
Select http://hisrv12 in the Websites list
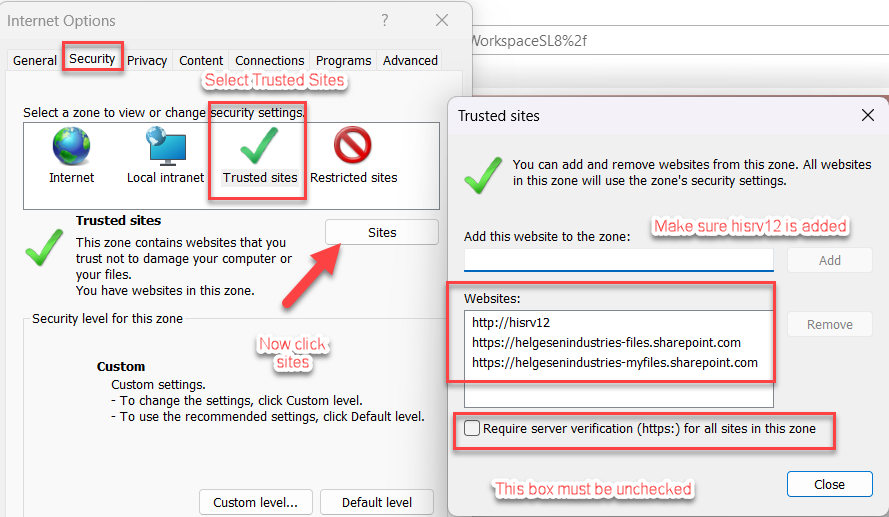click(x=510, y=322)
